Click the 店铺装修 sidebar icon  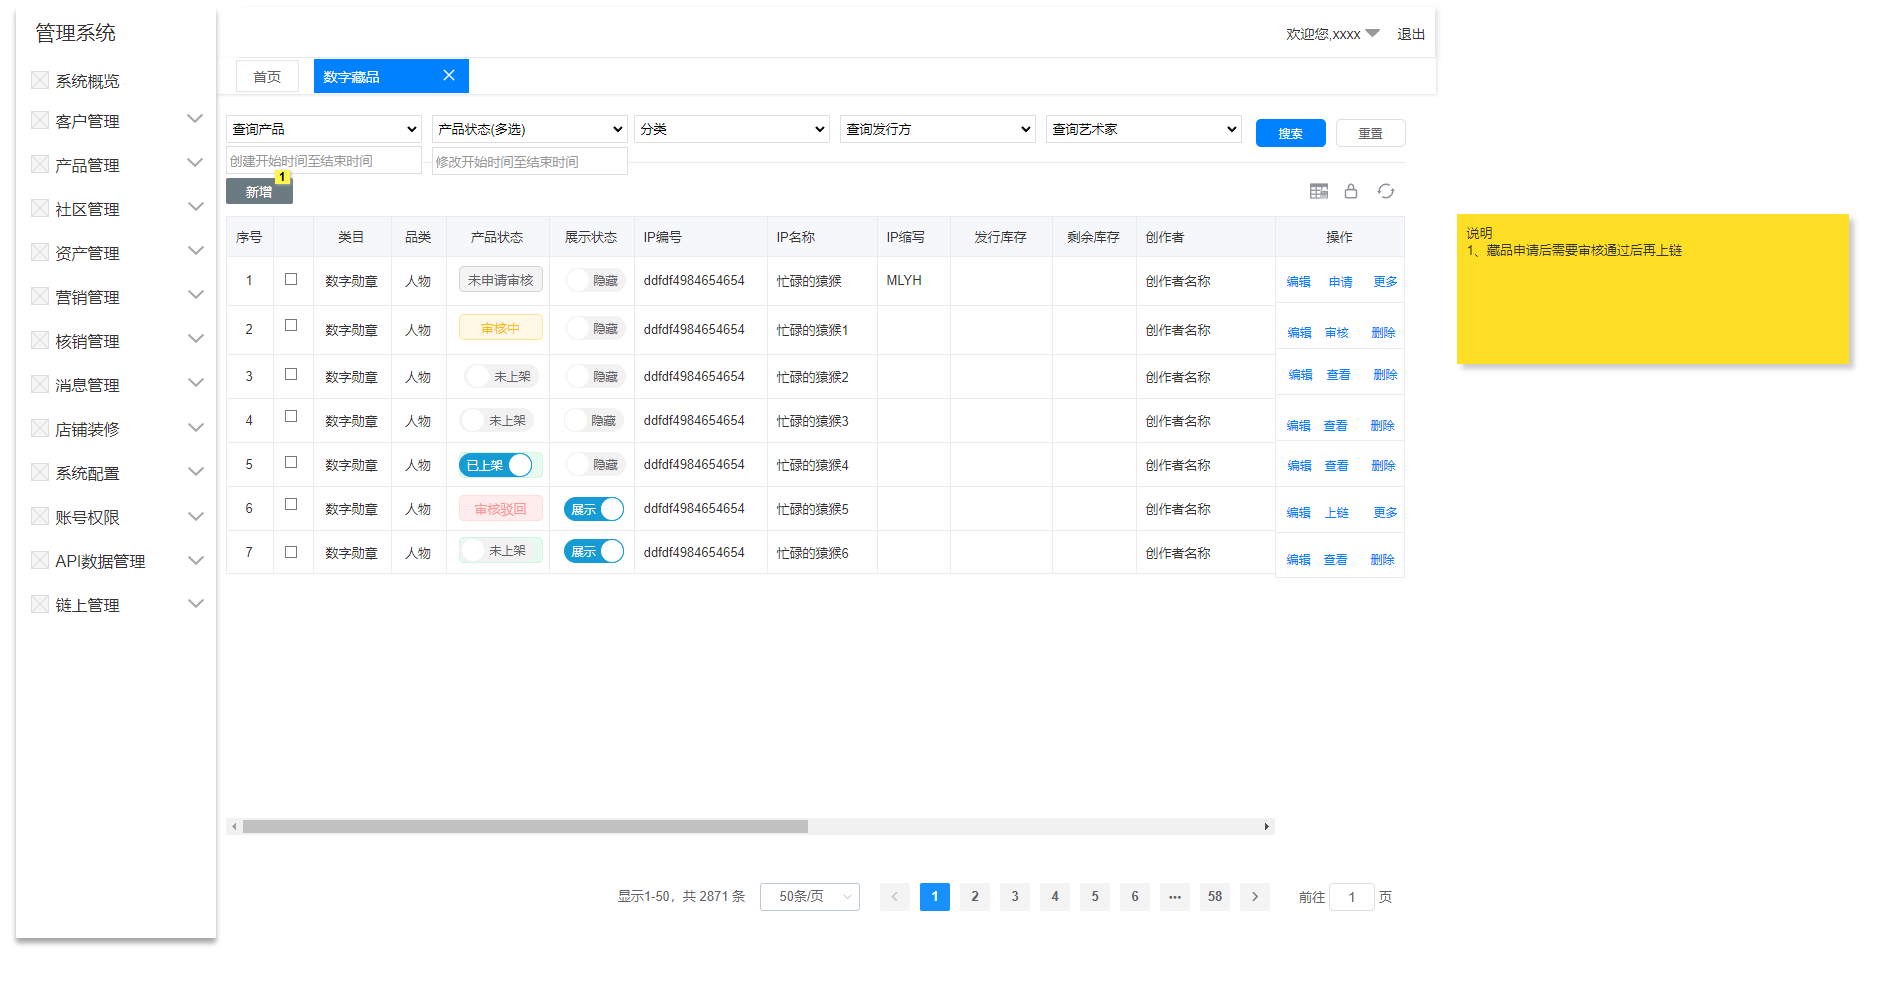tap(40, 428)
